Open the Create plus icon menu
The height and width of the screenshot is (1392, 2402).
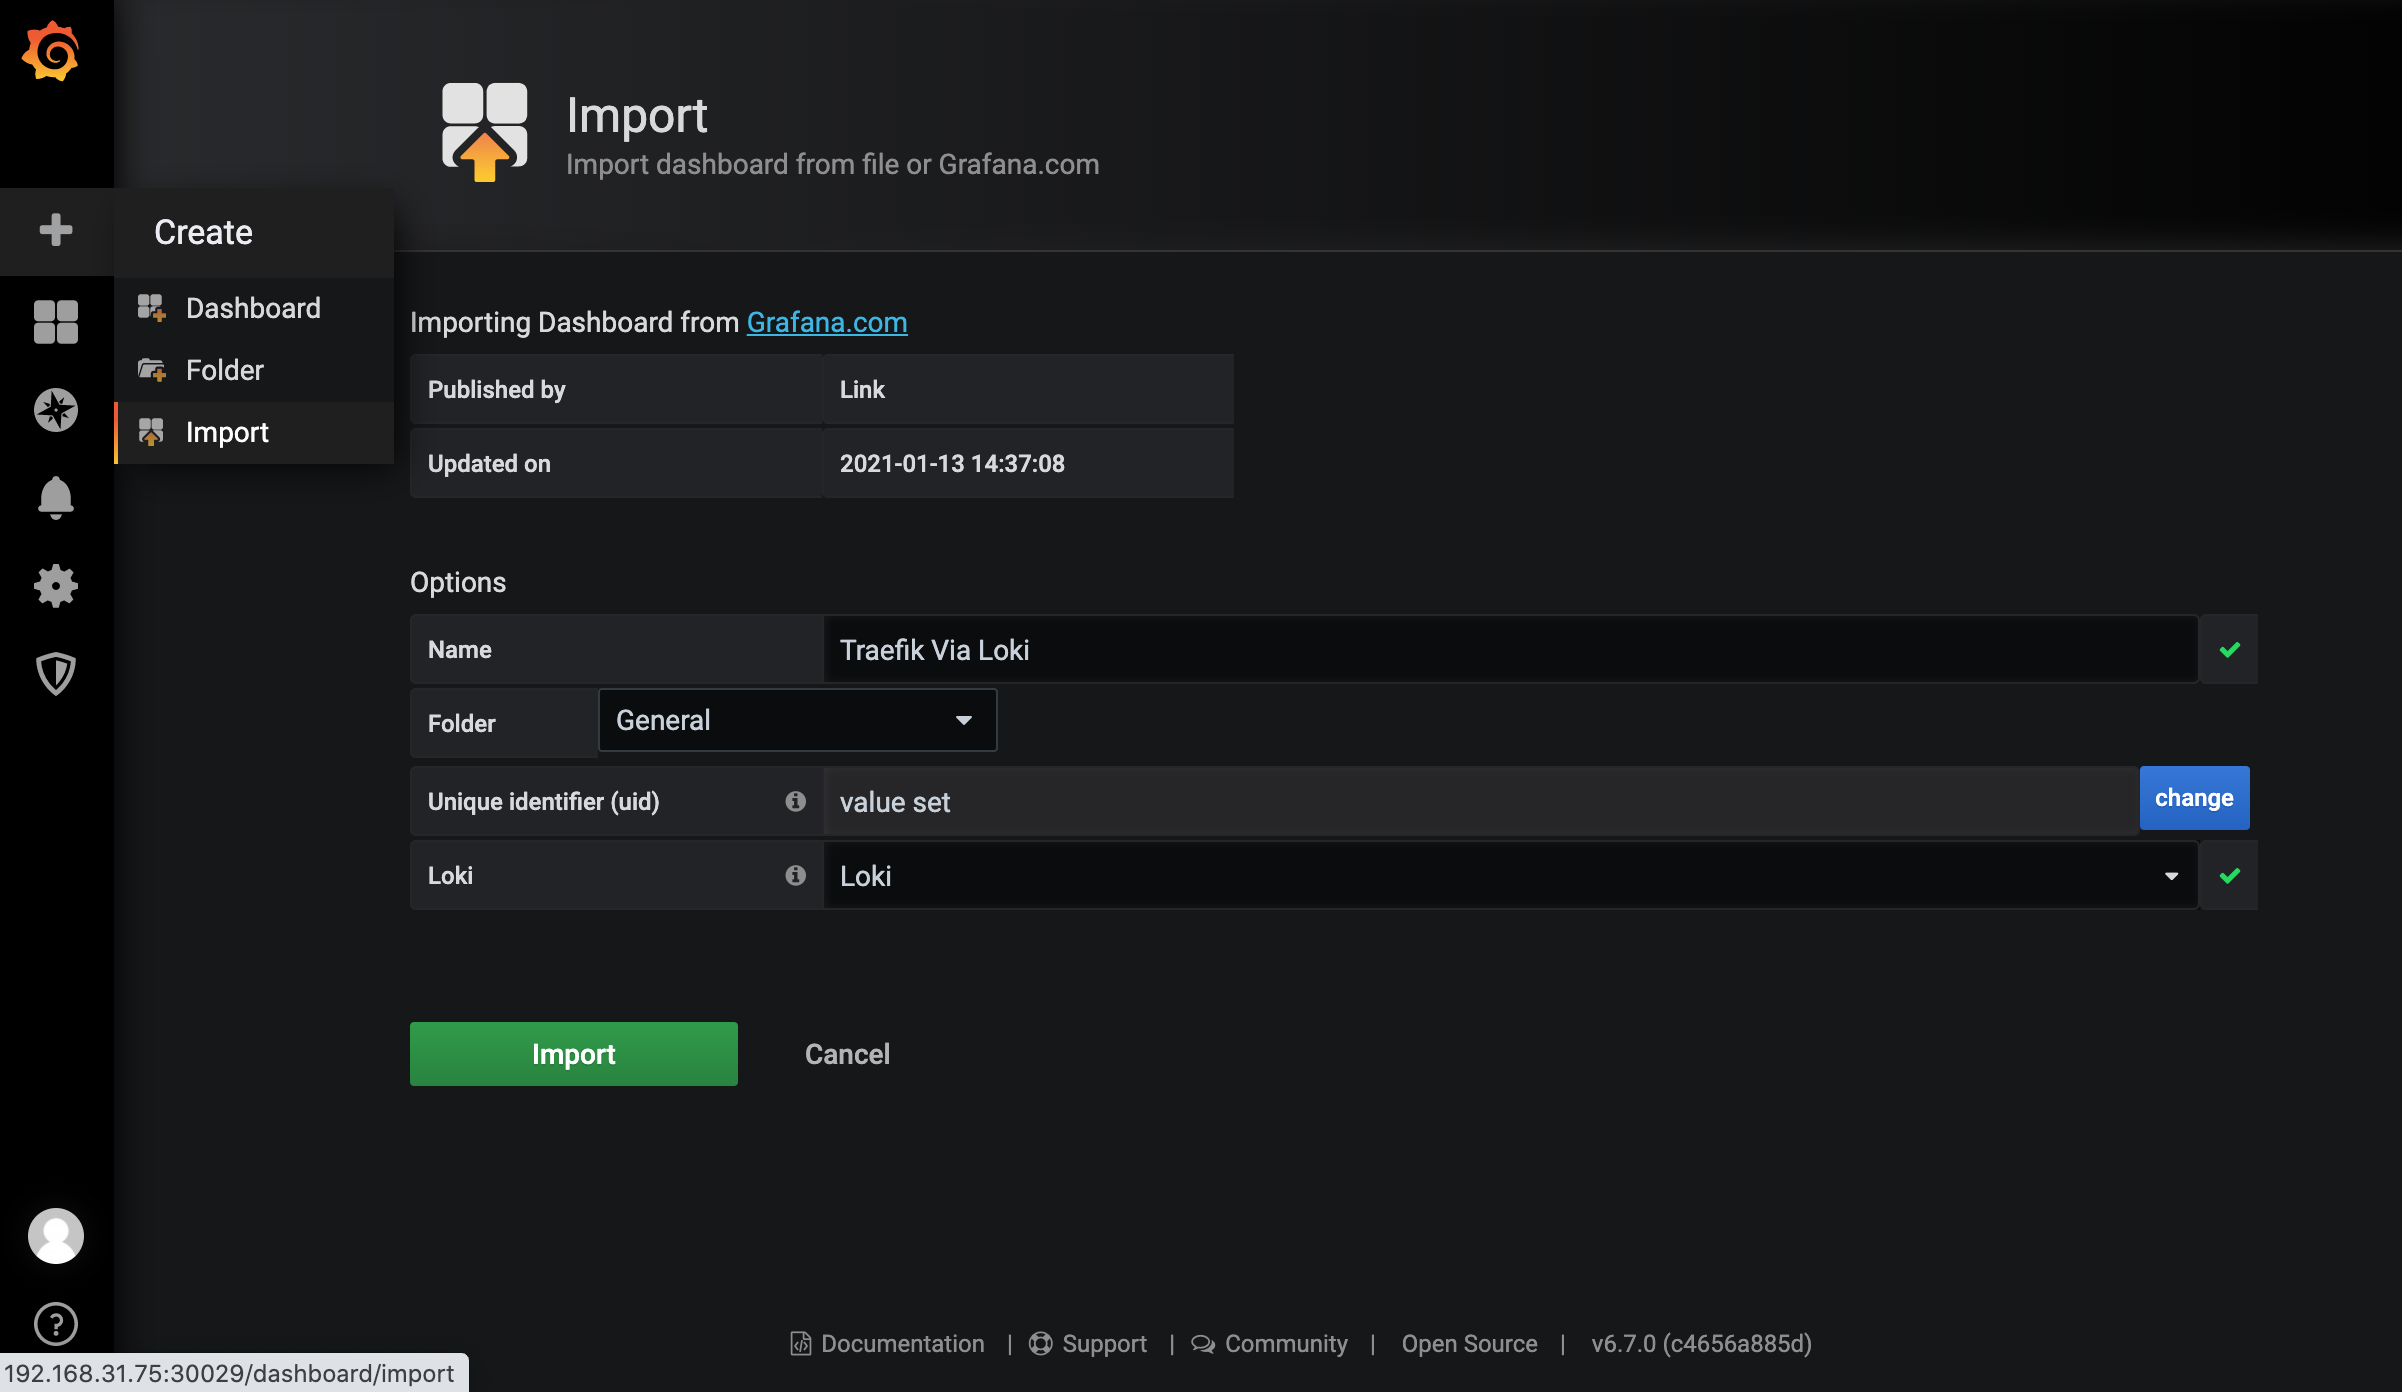(x=56, y=230)
